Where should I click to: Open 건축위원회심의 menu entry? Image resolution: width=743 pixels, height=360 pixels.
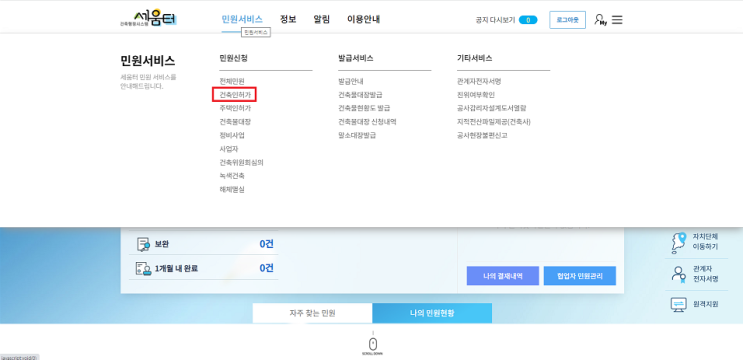point(241,162)
